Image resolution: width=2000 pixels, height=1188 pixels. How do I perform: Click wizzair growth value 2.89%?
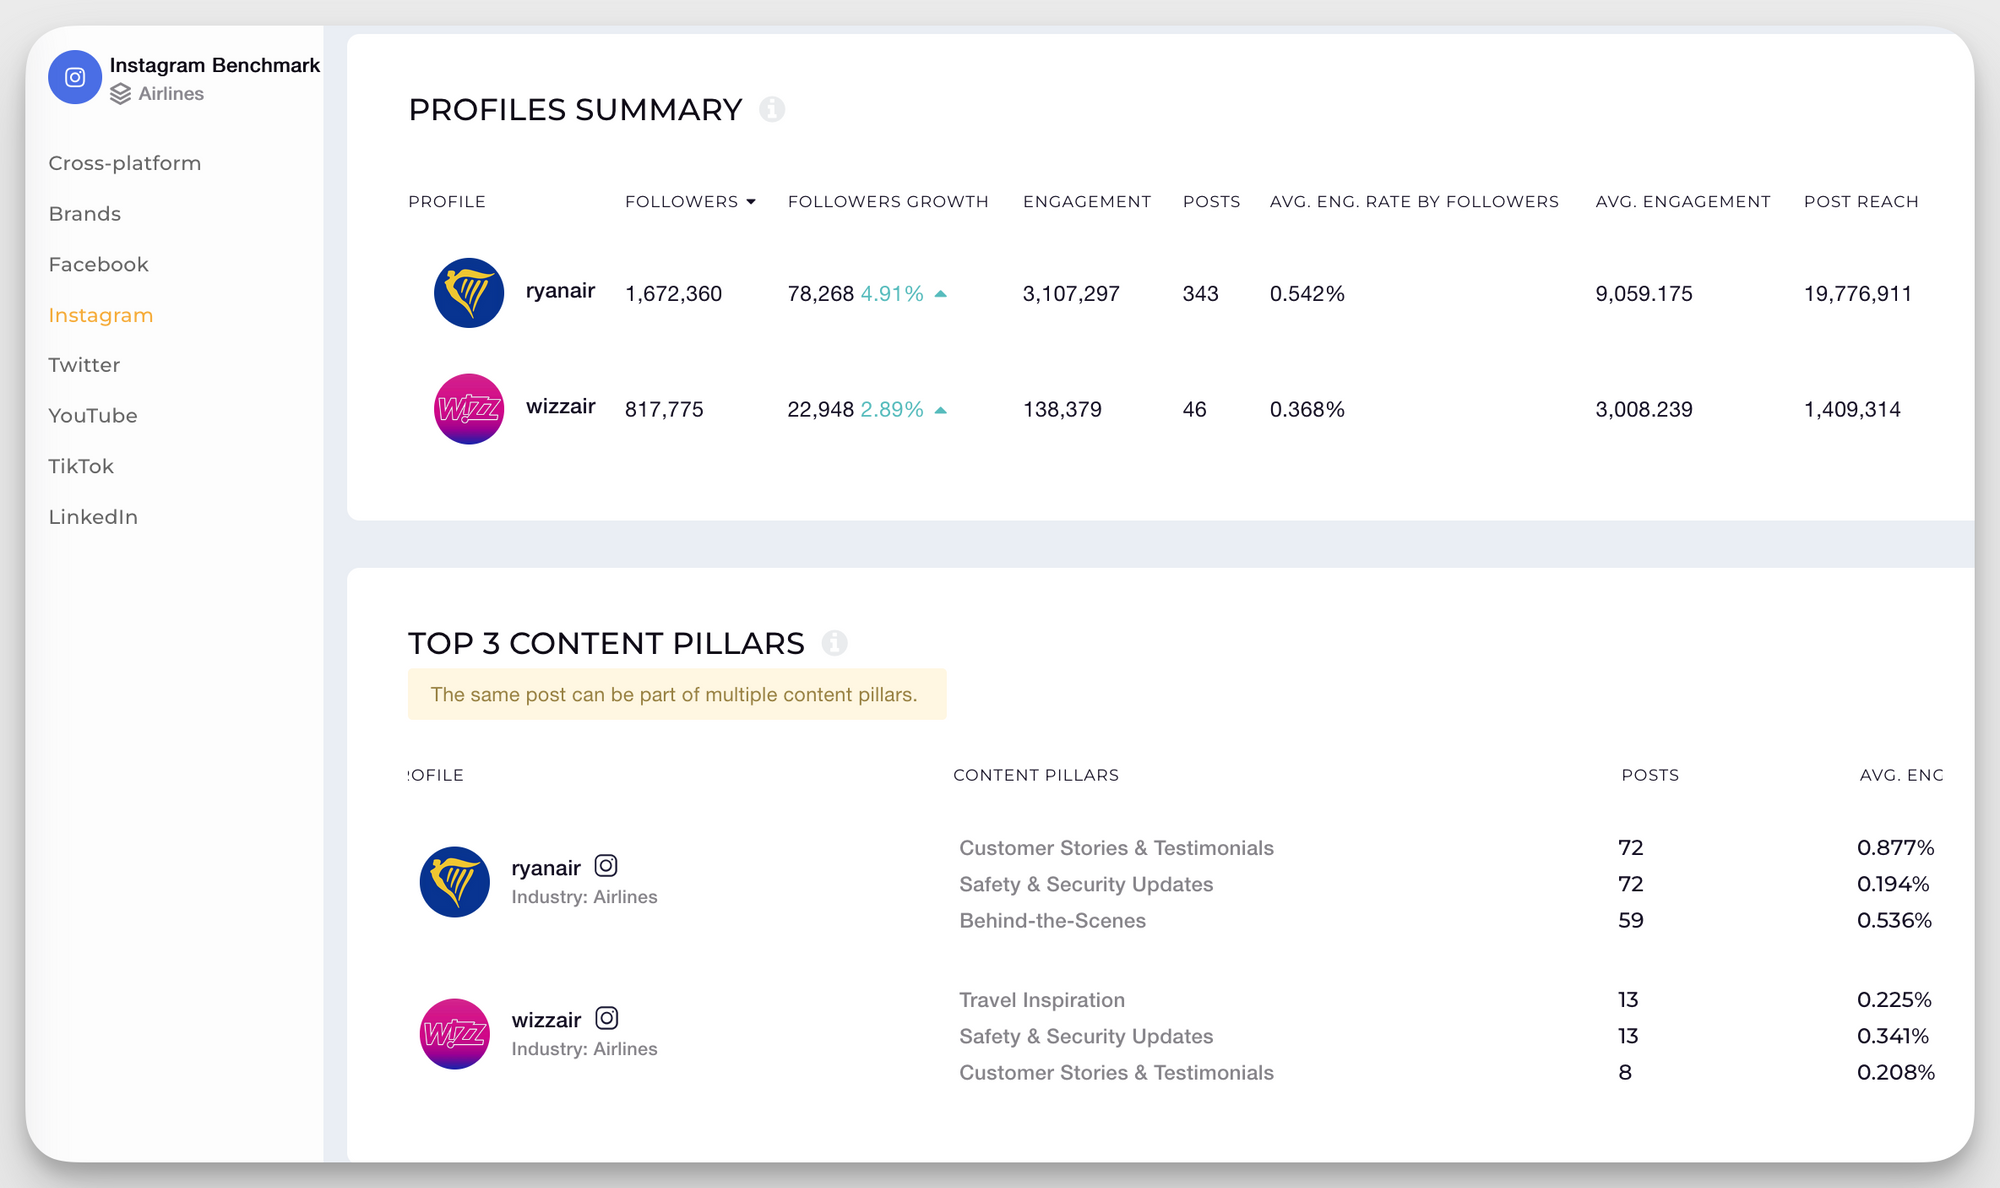pyautogui.click(x=892, y=410)
